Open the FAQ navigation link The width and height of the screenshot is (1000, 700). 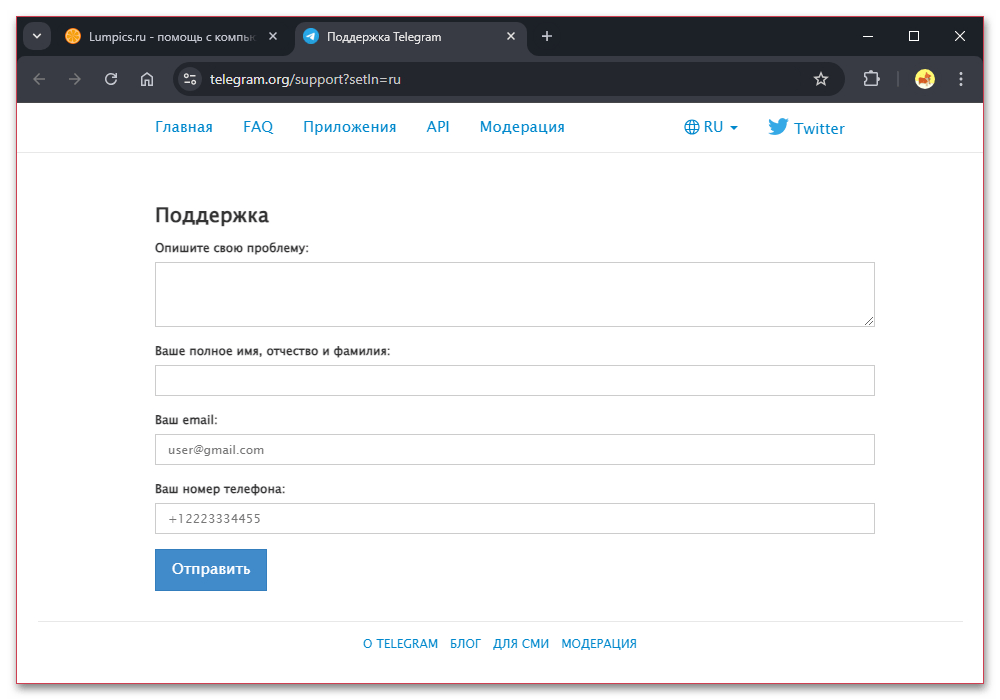click(x=258, y=127)
